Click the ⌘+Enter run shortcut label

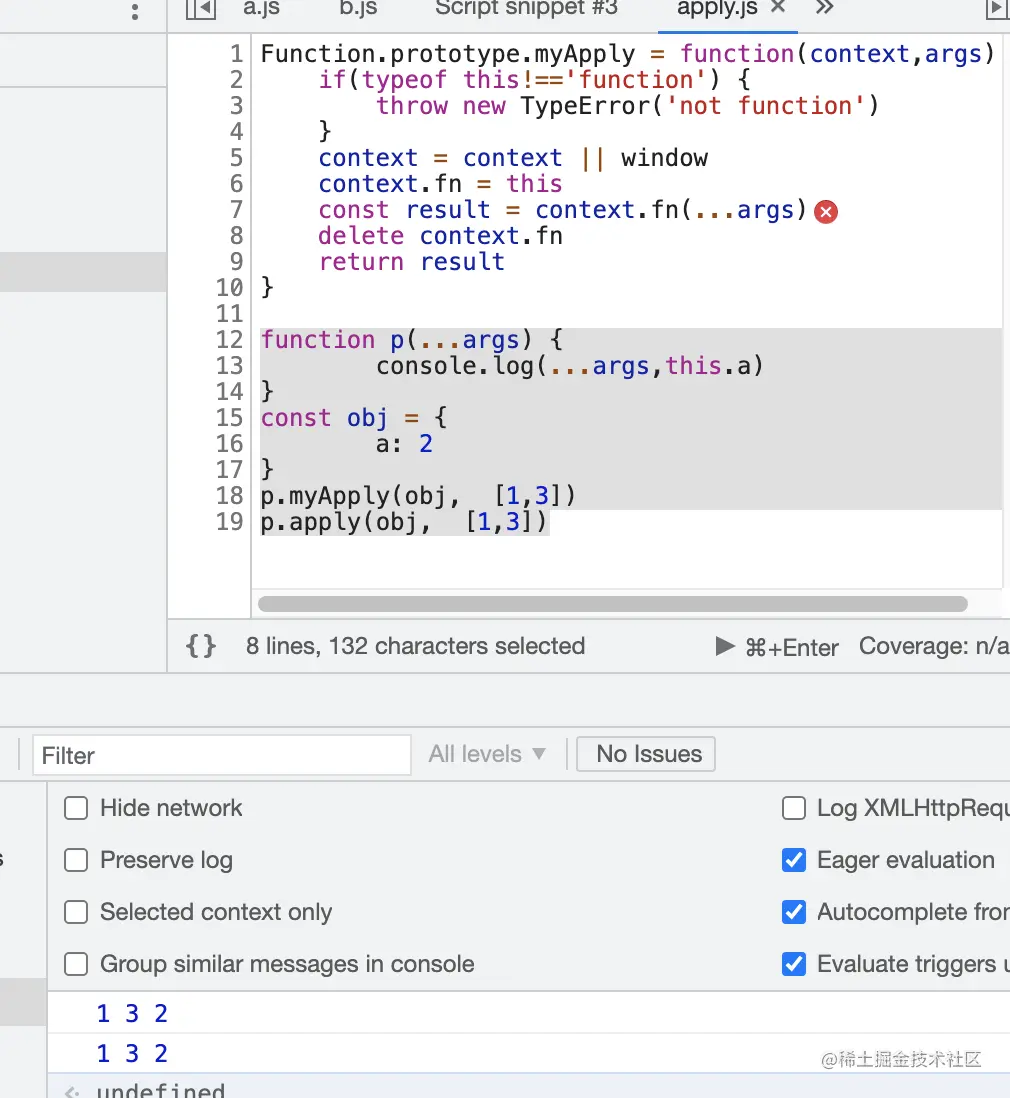792,648
